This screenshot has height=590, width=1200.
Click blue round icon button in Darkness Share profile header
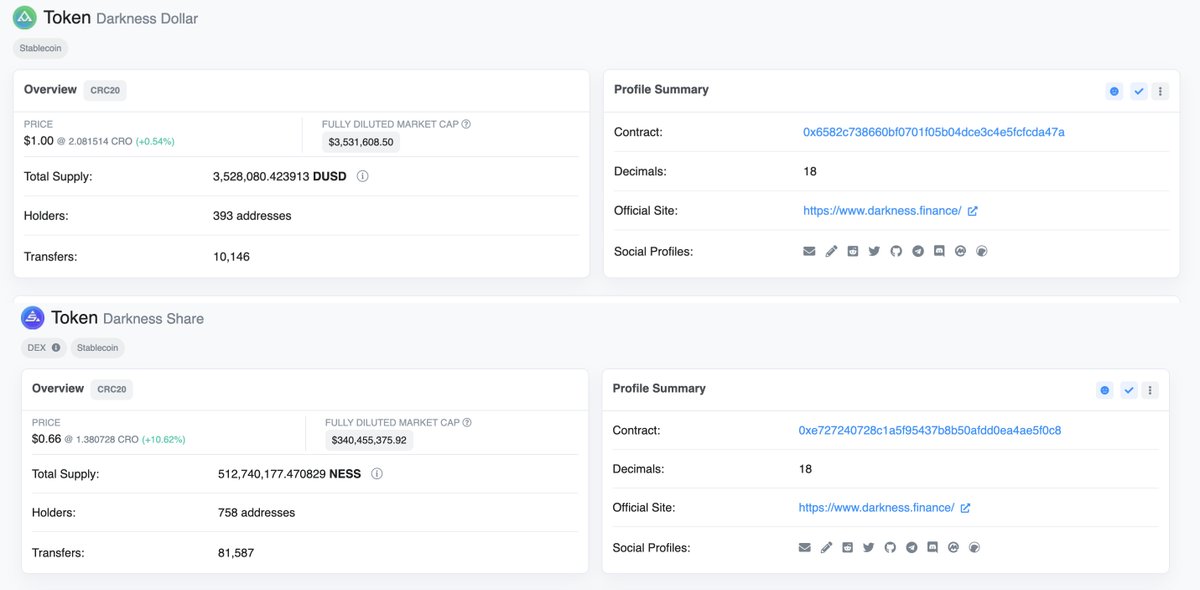tap(1105, 390)
